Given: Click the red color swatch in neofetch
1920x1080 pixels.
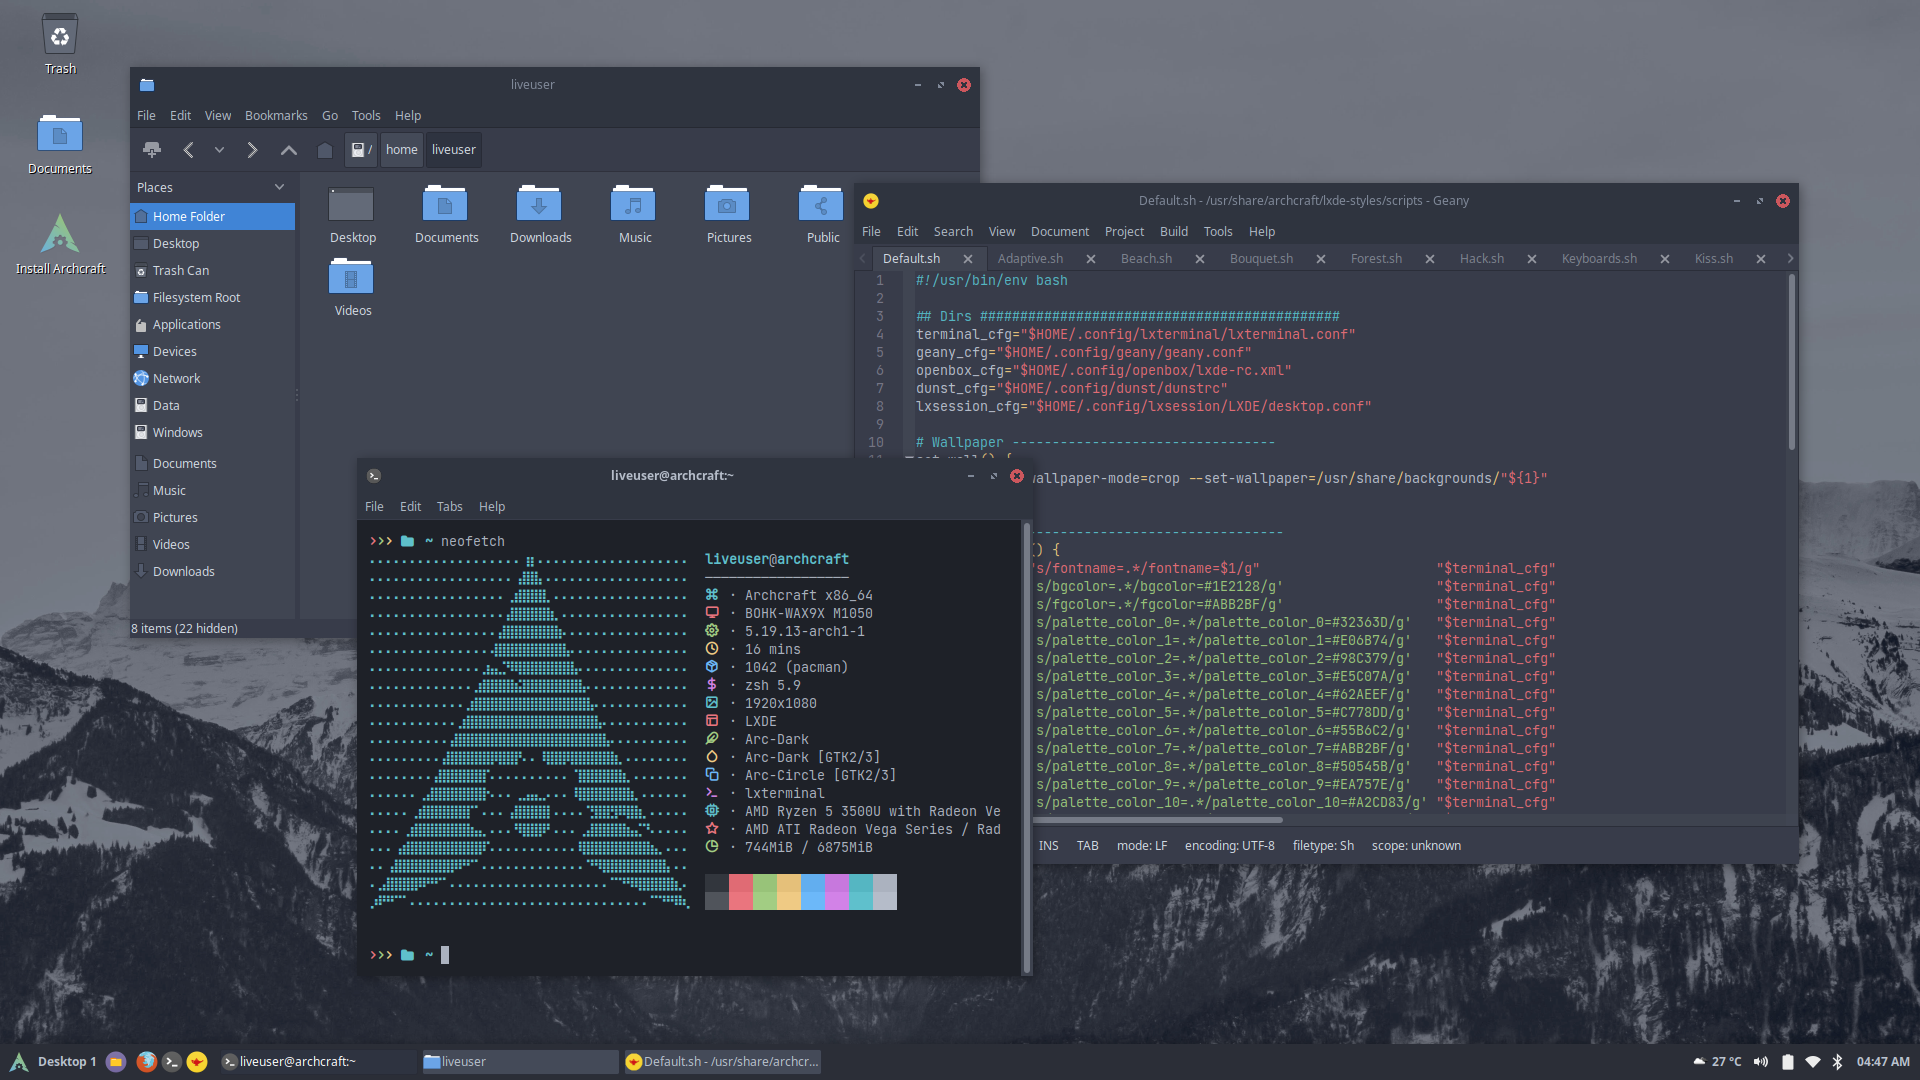Looking at the screenshot, I should click(740, 891).
